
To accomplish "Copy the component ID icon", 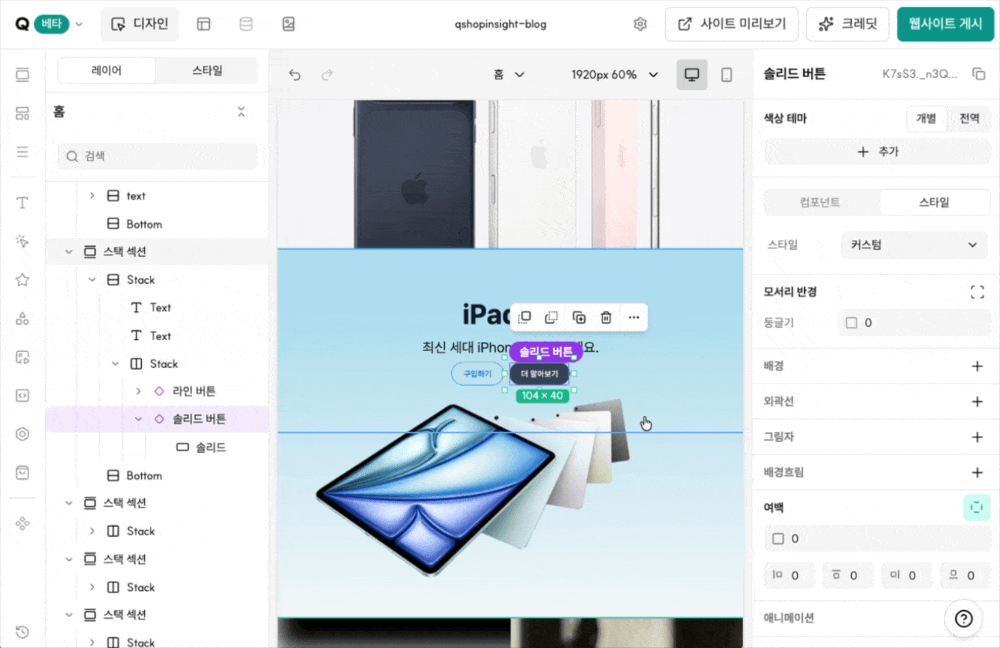I will tap(978, 73).
